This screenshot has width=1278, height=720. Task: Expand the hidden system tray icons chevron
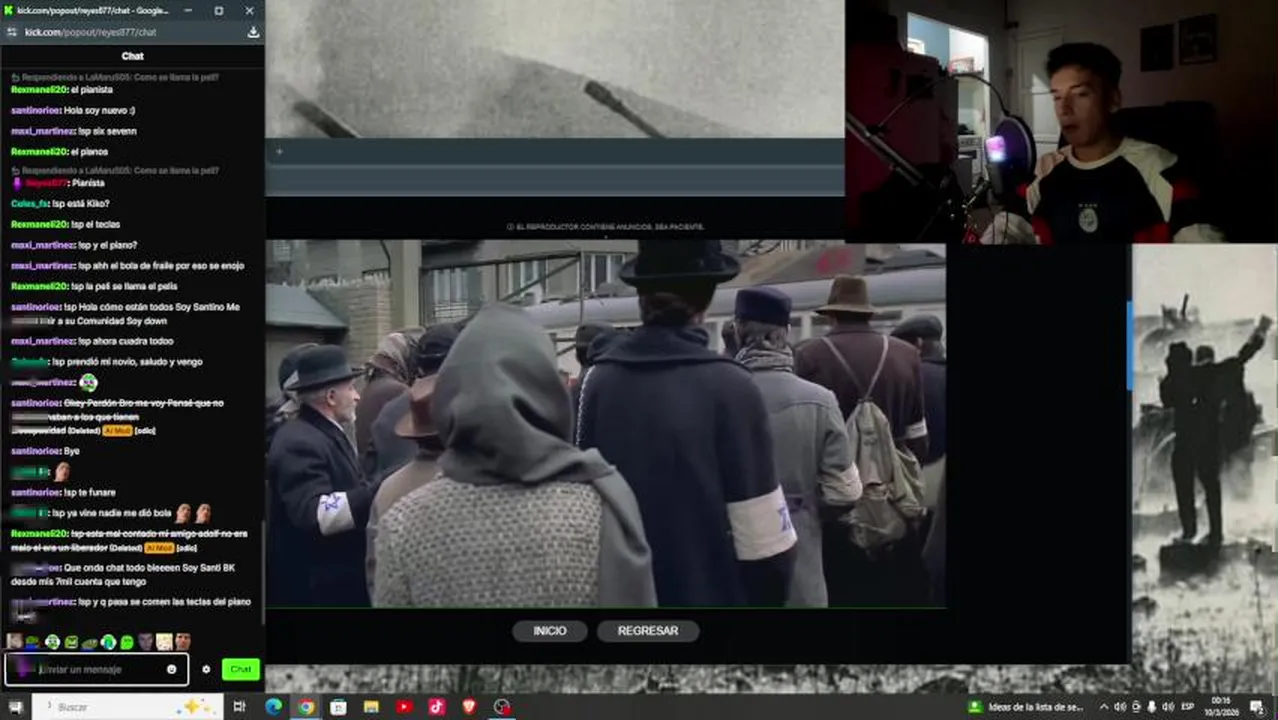tap(1103, 707)
